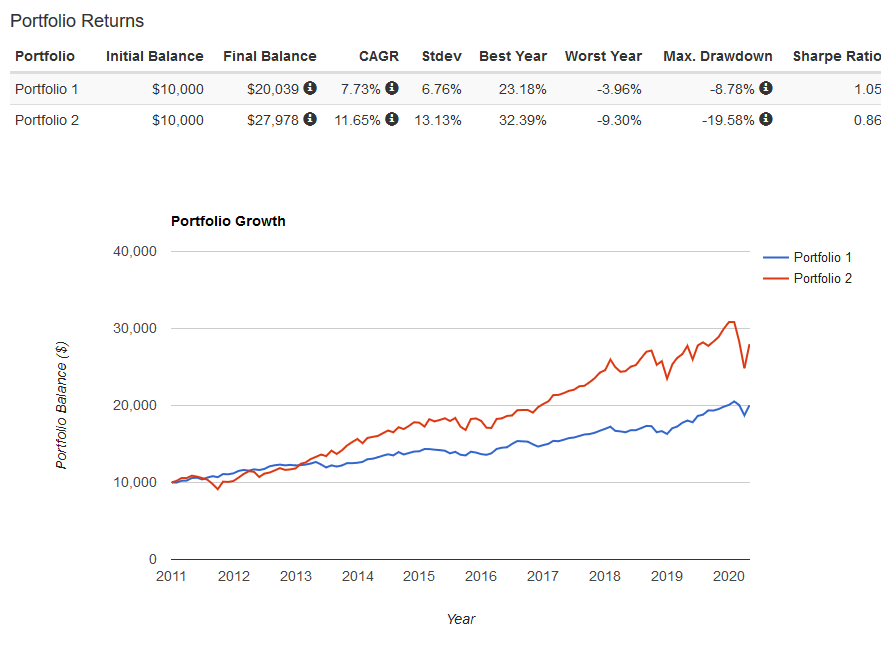This screenshot has width=881, height=647.
Task: Click the Sharpe Ratio column header
Action: [836, 56]
